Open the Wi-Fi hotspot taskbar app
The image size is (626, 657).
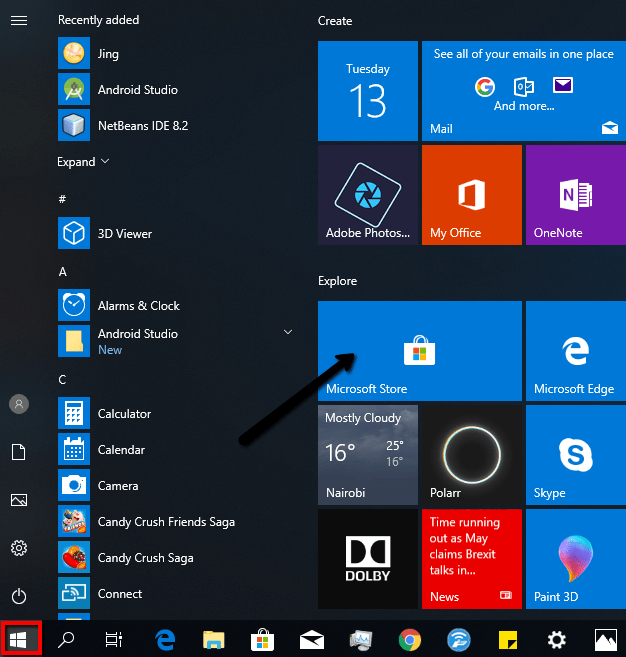click(459, 640)
